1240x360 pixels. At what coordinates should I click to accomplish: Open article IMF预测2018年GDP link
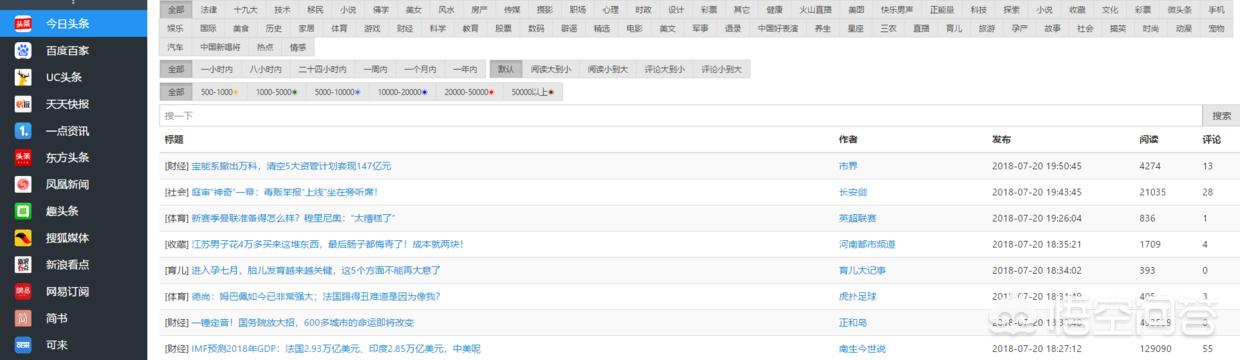(x=336, y=348)
